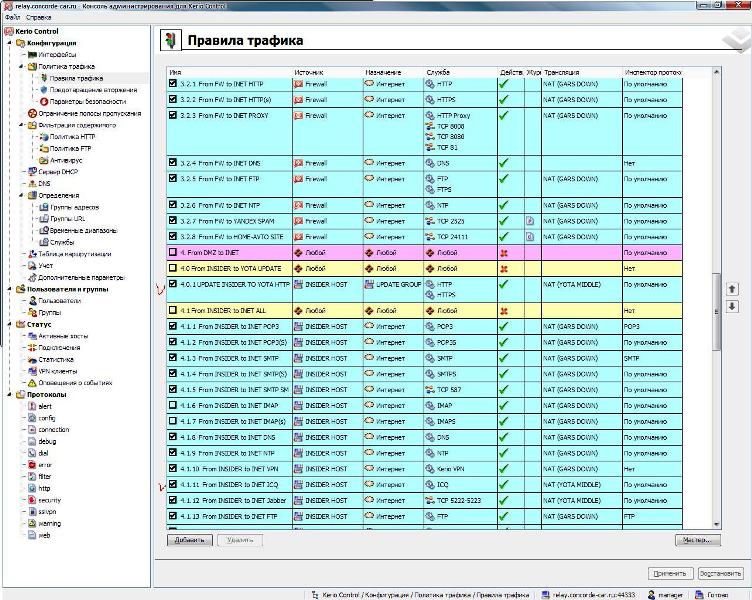Open Оповещения о событиях warning icon
The height and width of the screenshot is (600, 752).
coord(32,383)
